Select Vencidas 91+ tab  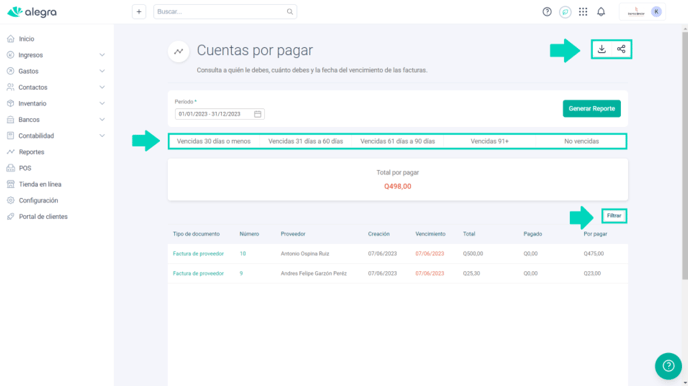[x=489, y=141]
